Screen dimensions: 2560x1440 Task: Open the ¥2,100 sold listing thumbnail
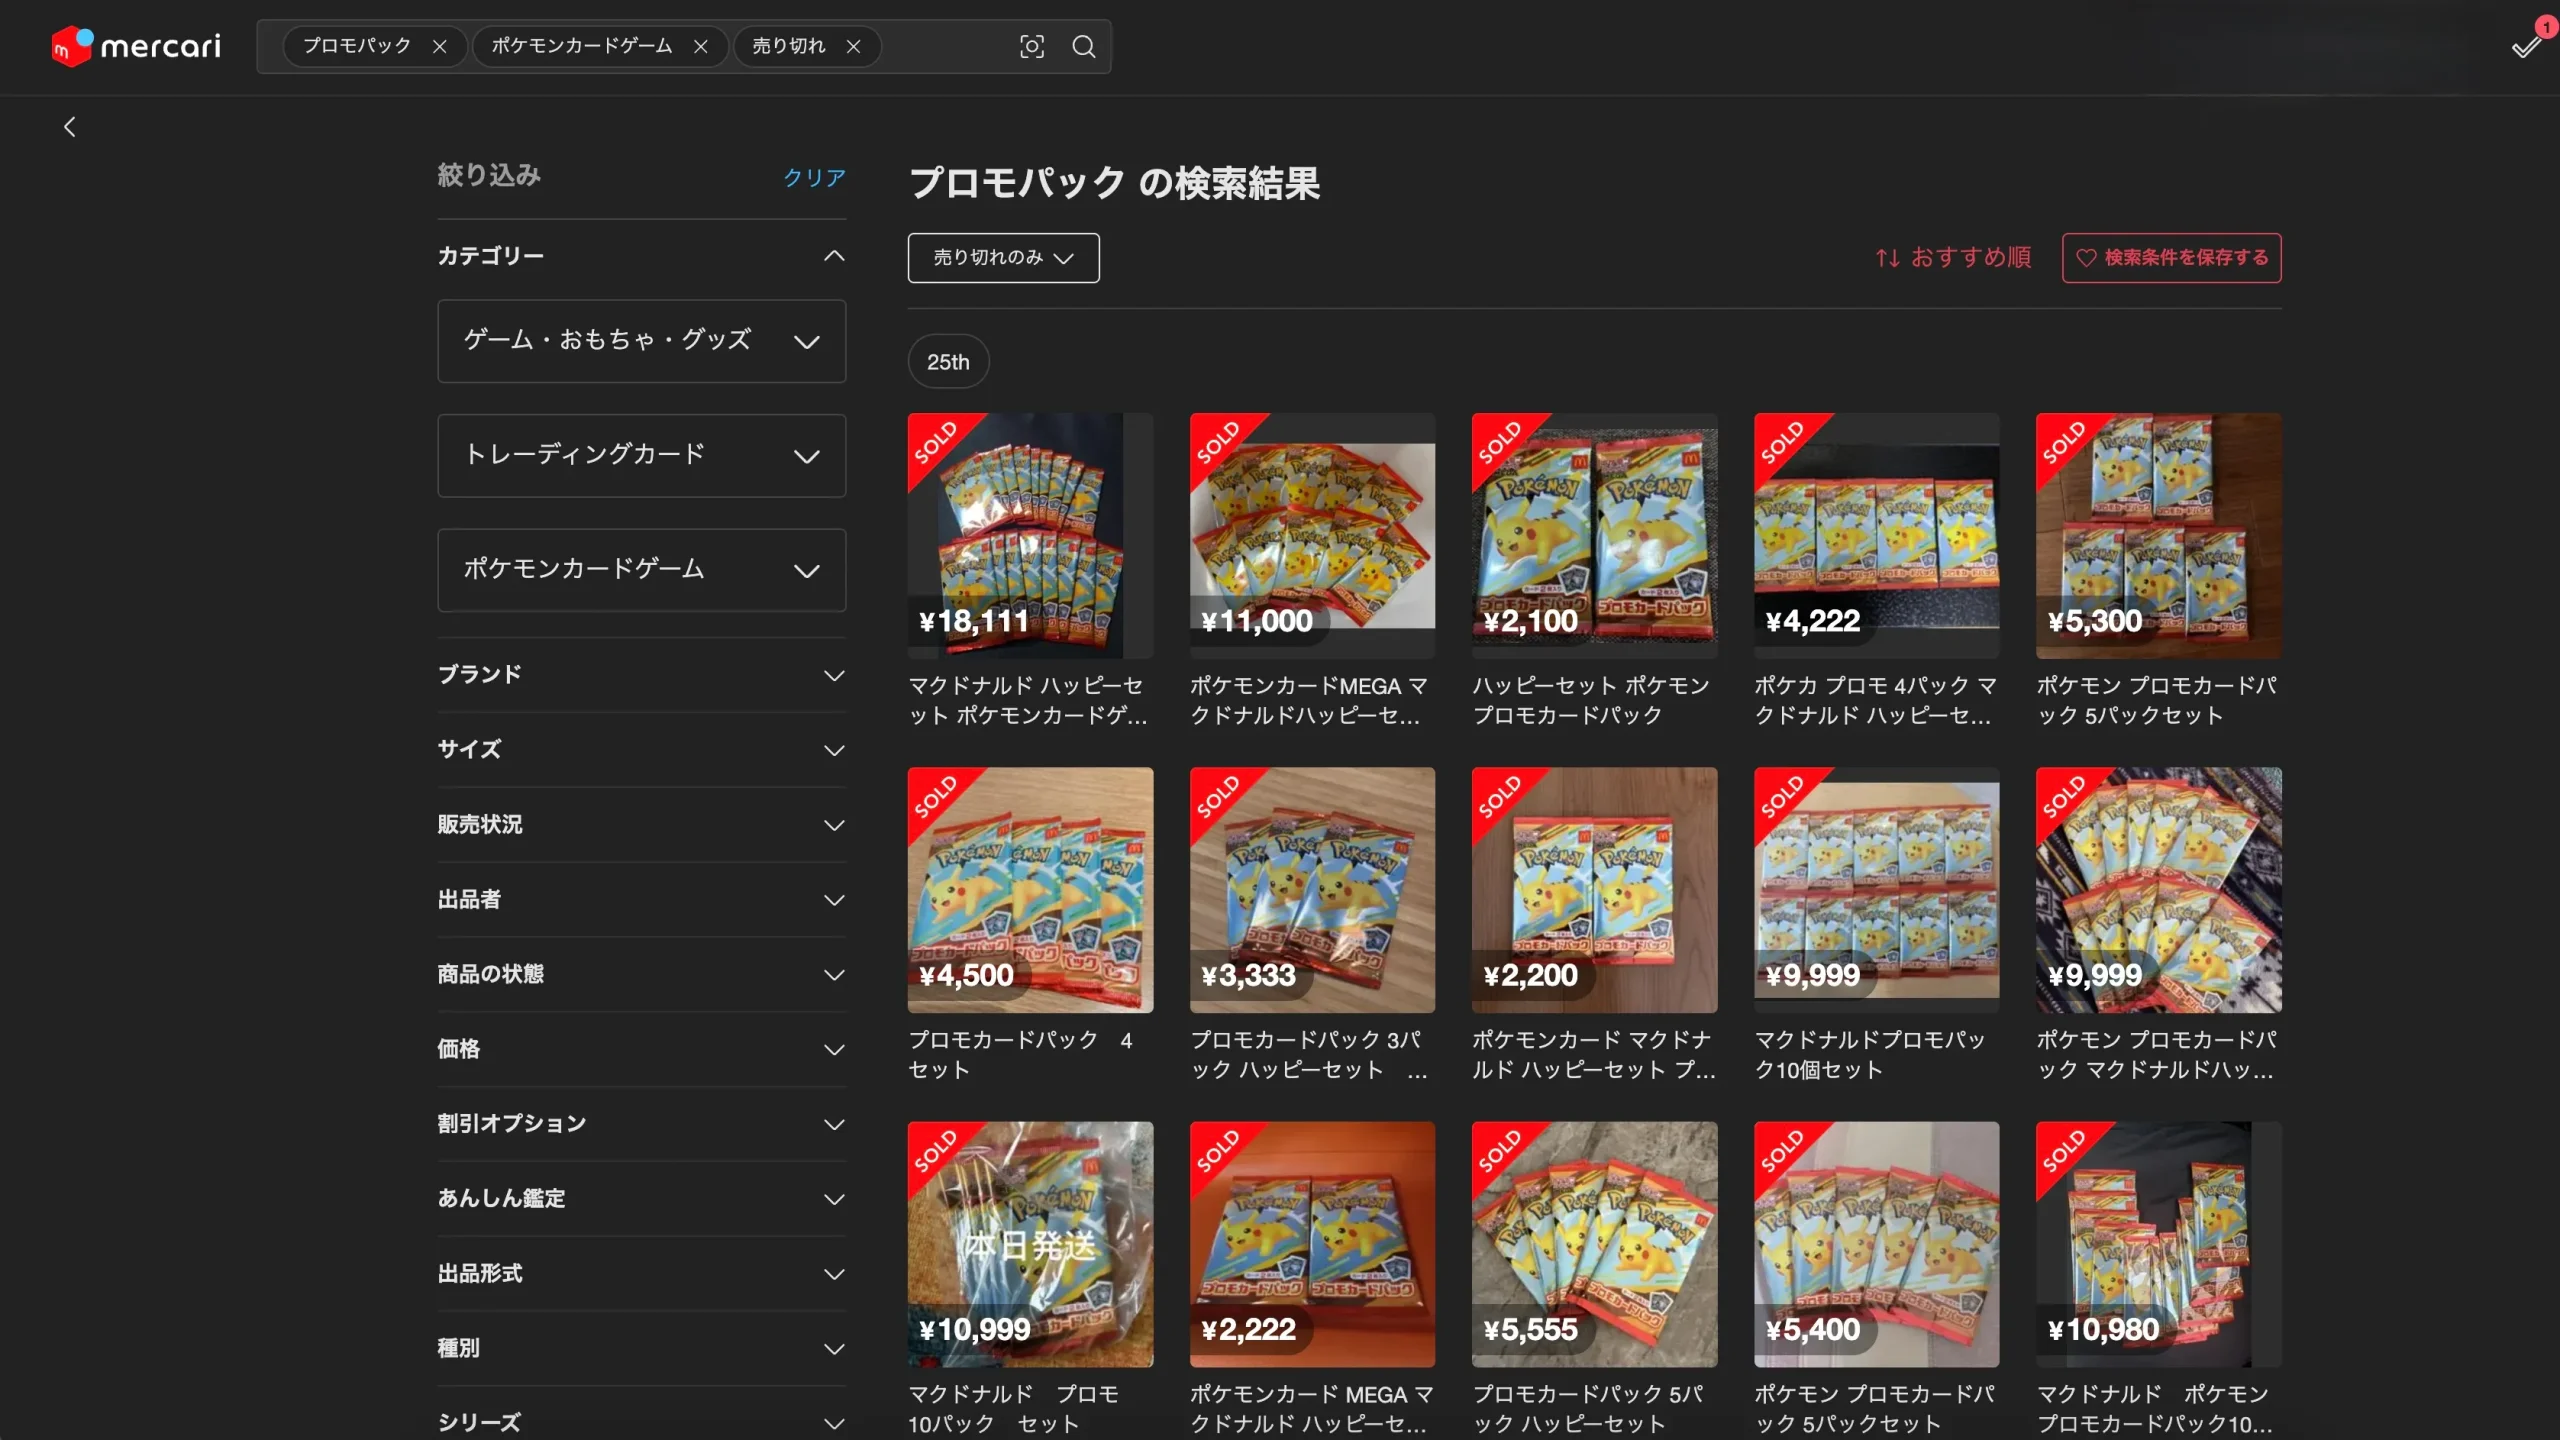[x=1594, y=536]
